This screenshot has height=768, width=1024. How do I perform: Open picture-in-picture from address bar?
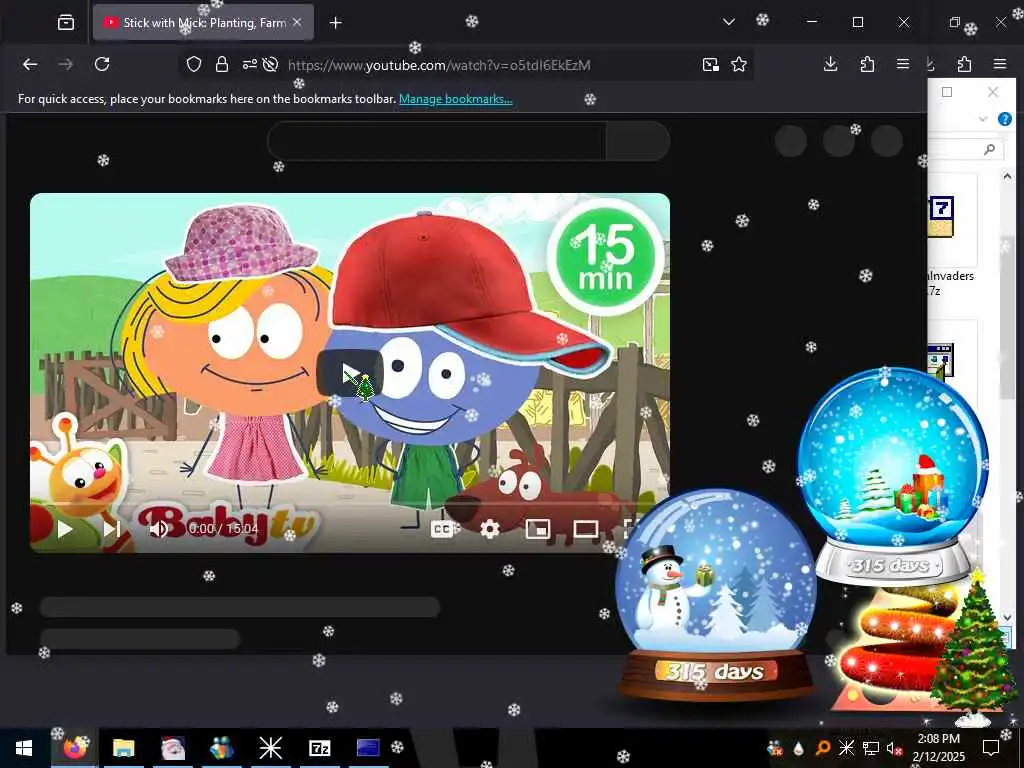click(711, 64)
